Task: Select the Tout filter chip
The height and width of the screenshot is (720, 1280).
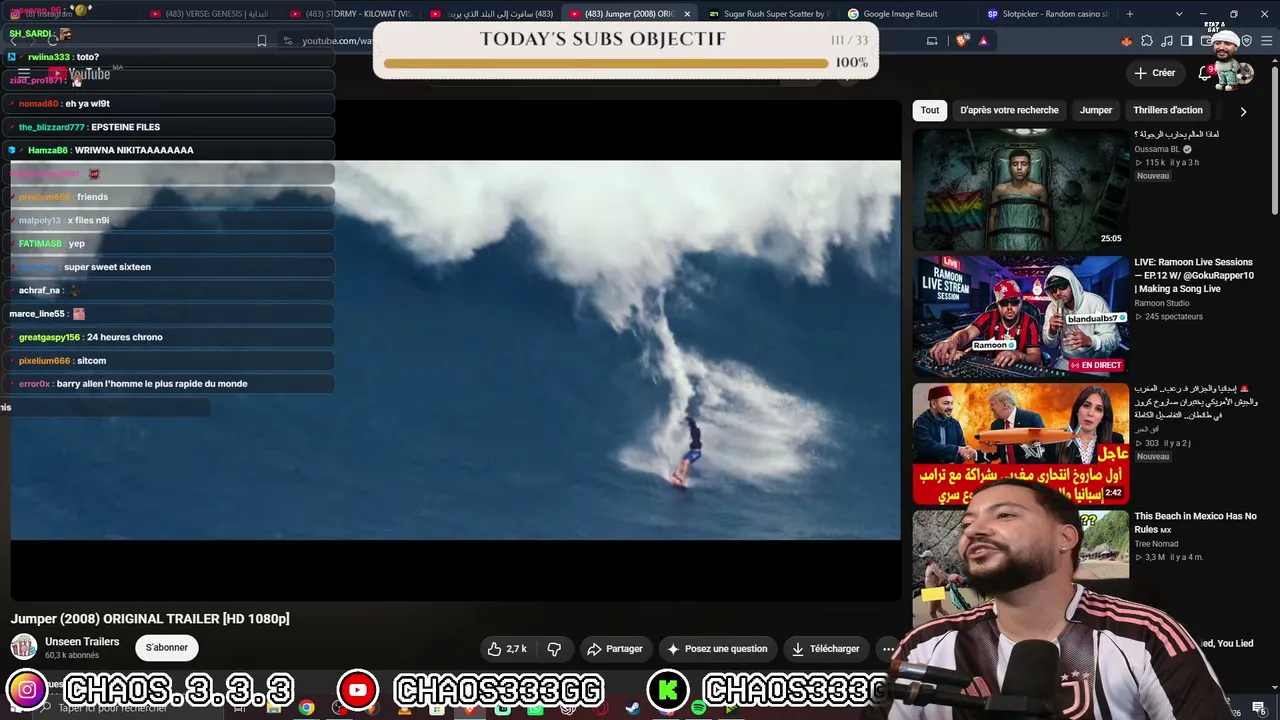Action: [x=930, y=110]
